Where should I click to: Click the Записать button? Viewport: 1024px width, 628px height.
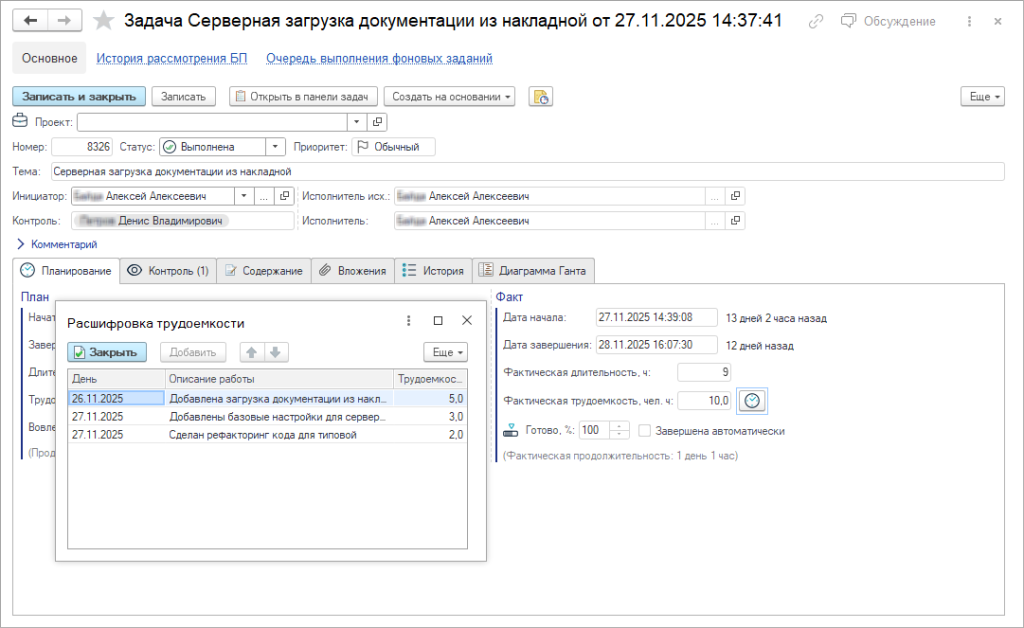pos(184,97)
